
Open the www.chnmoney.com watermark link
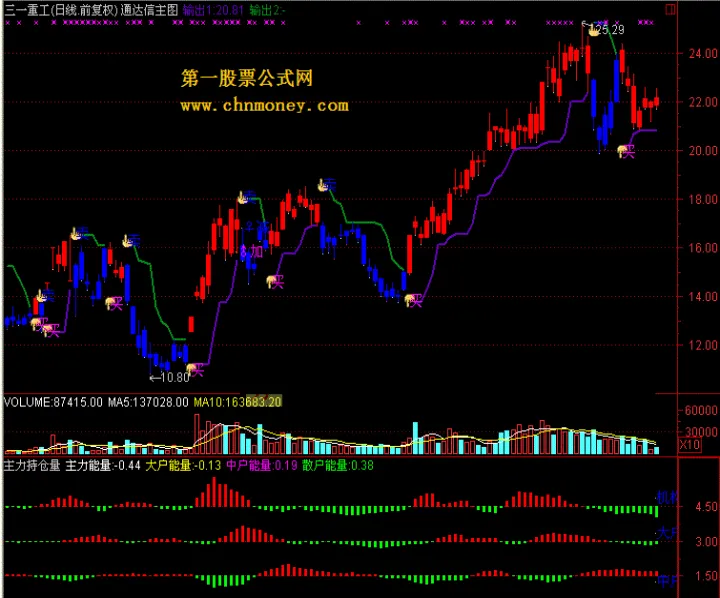(264, 105)
